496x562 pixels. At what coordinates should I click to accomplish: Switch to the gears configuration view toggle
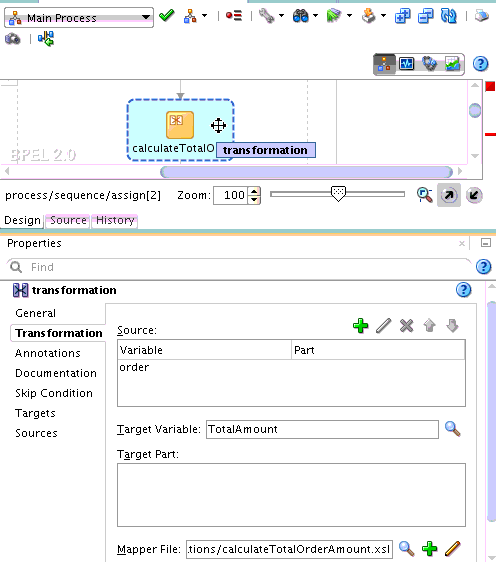pos(429,64)
